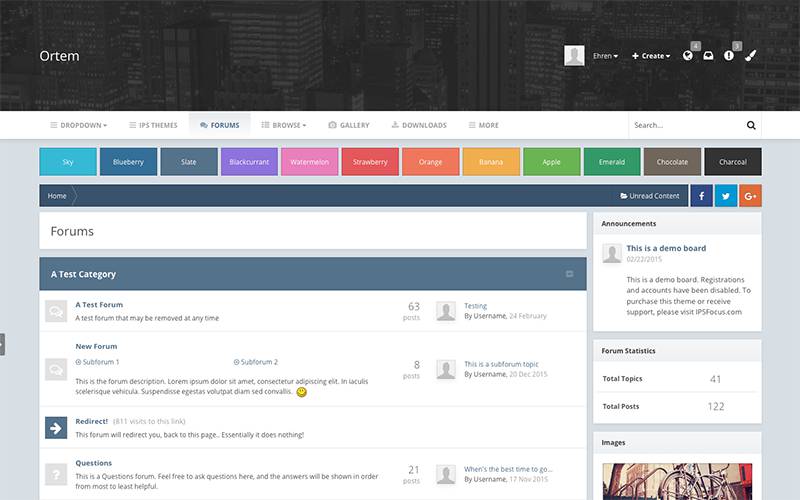Click A Test Forum speech bubble icon

[56, 311]
